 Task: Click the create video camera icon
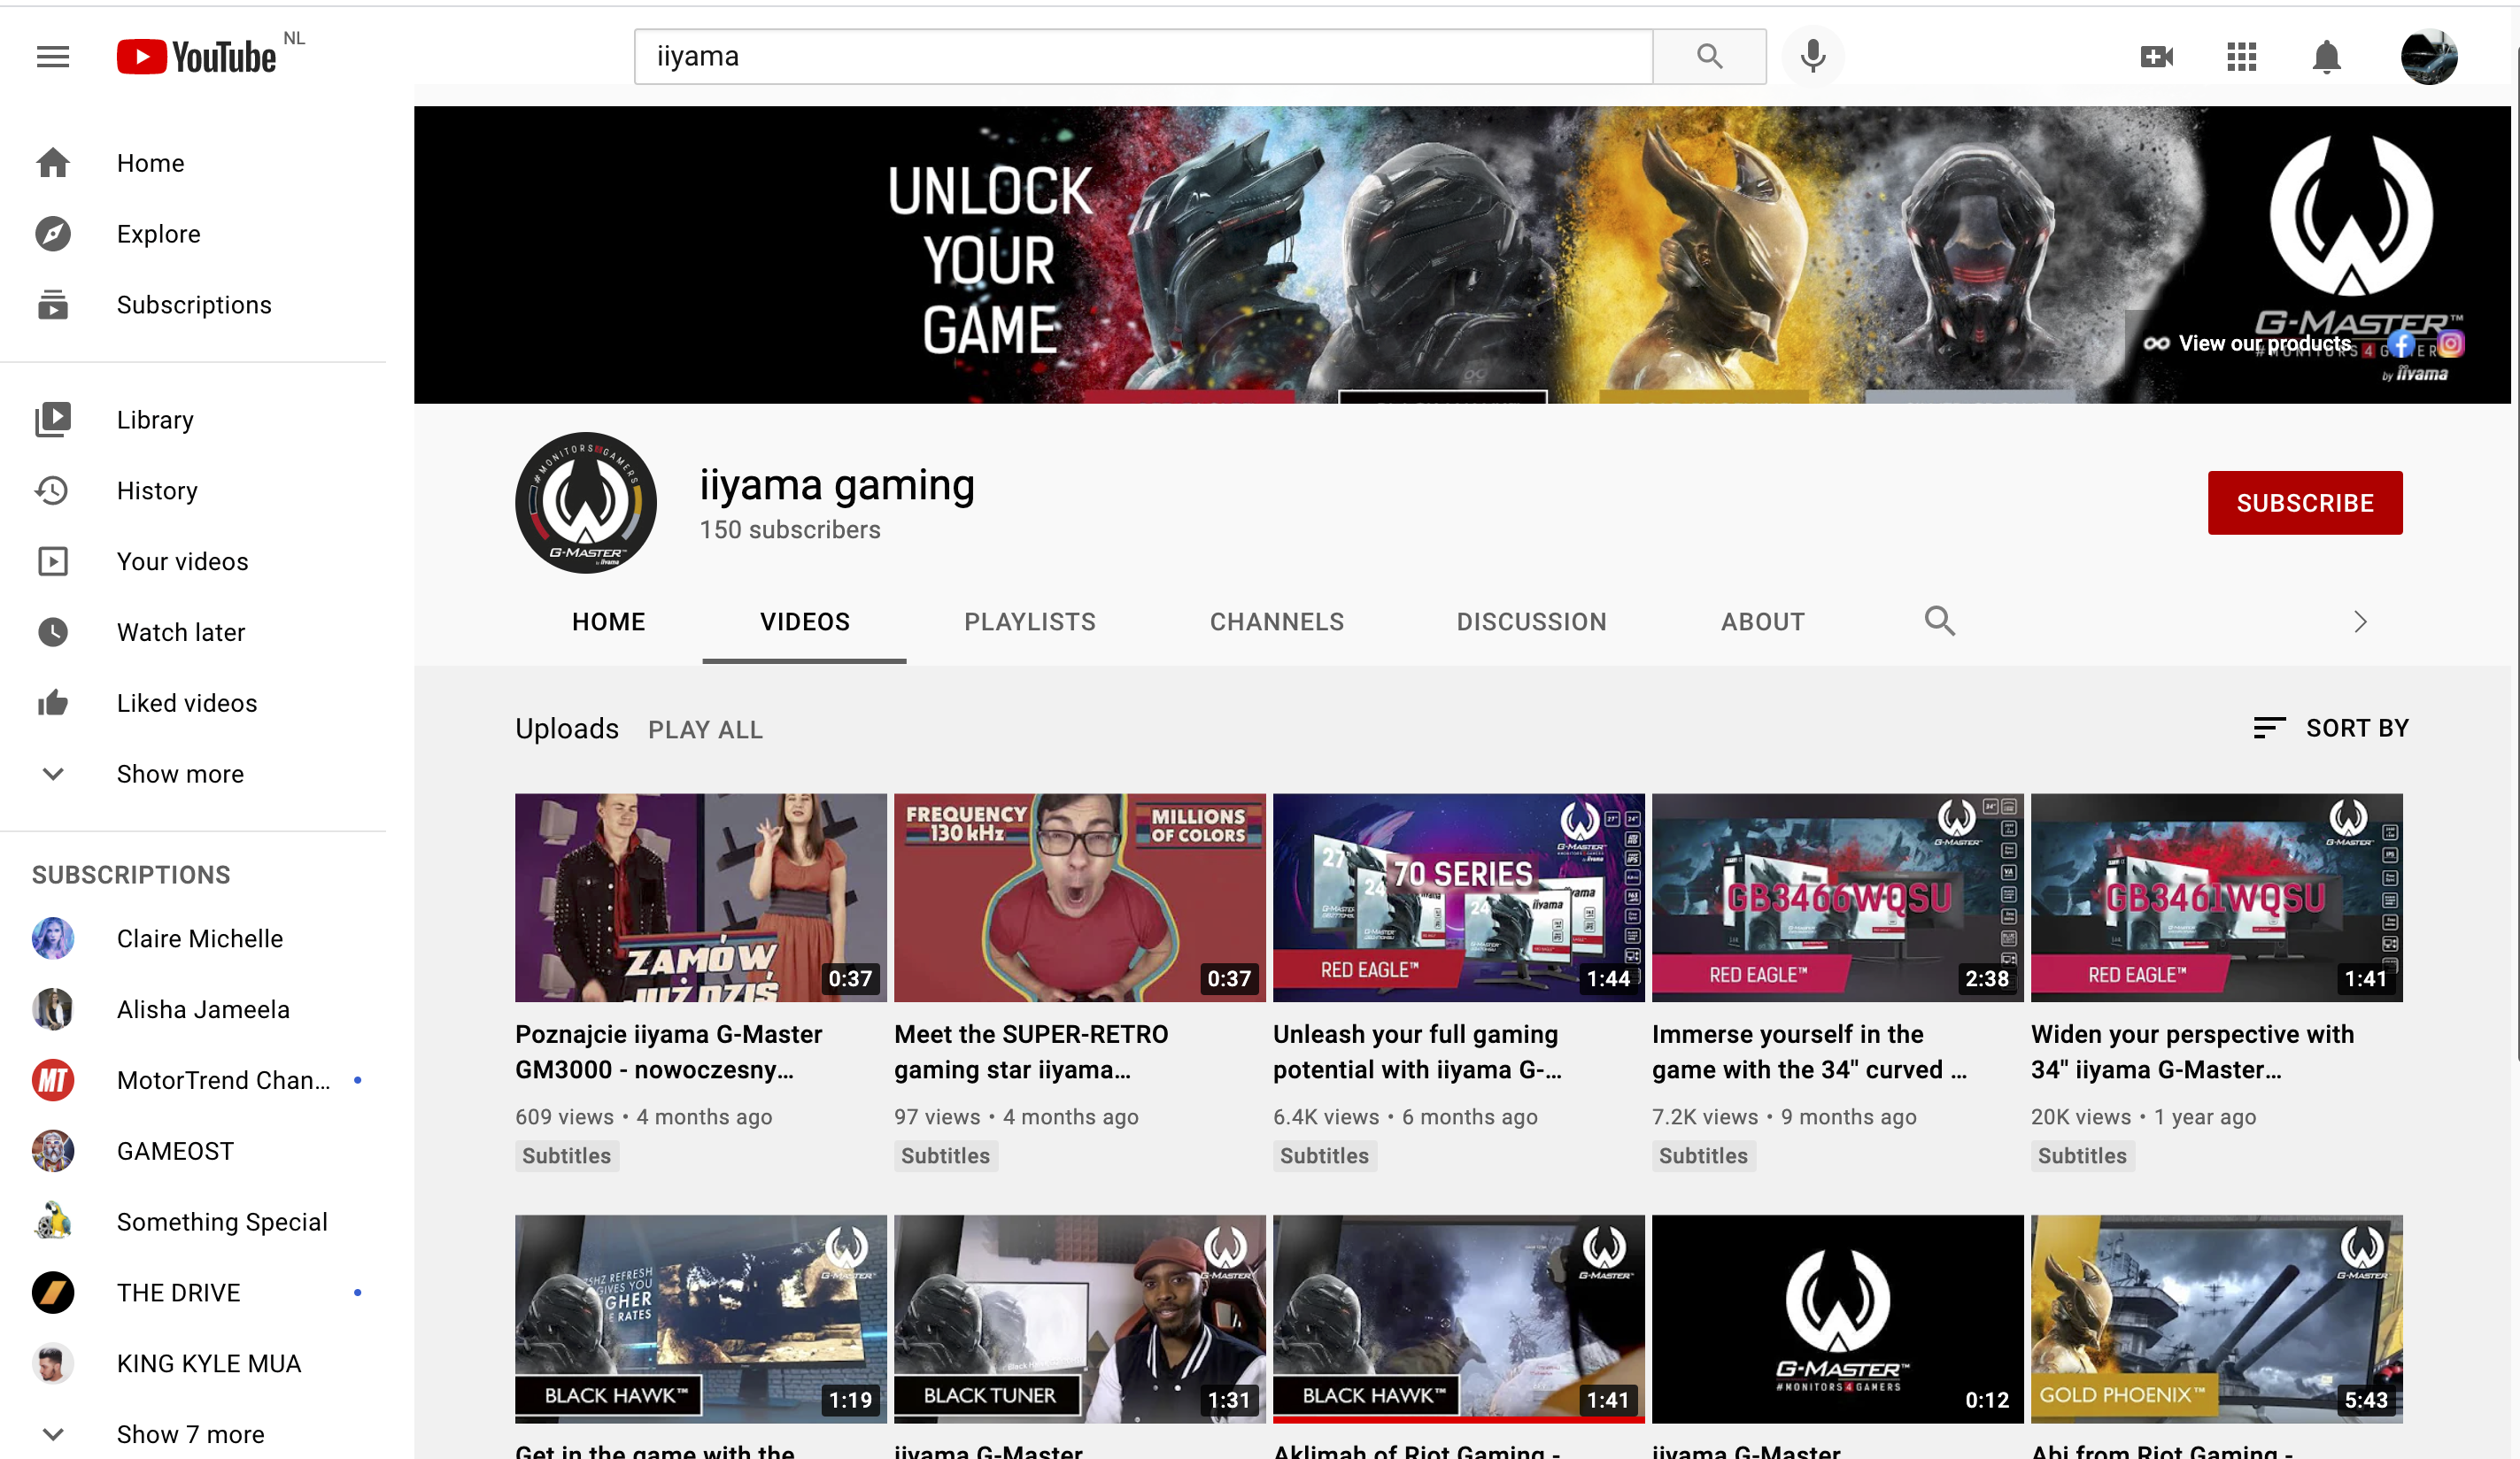pos(2156,57)
